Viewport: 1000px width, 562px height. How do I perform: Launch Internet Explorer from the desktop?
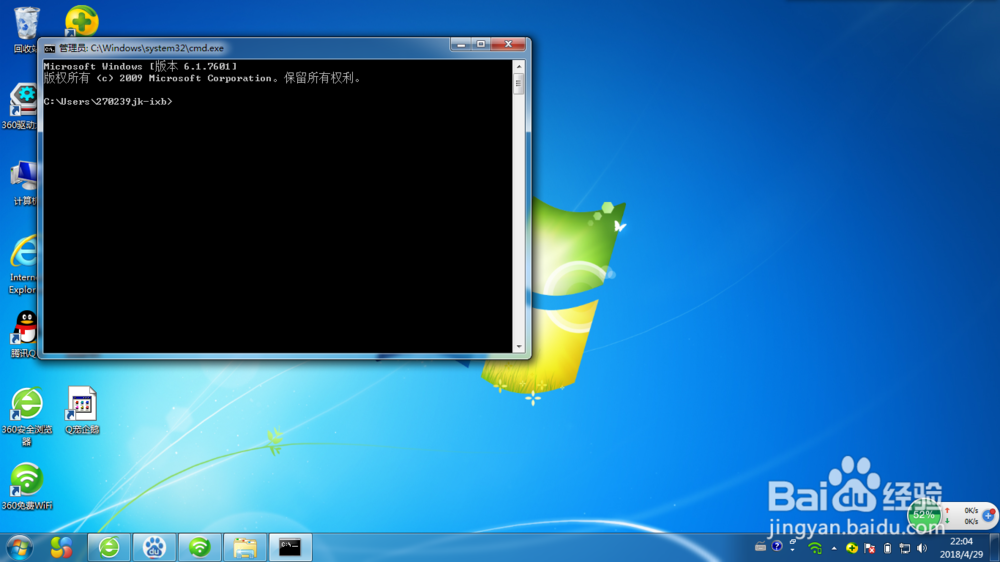pos(24,264)
